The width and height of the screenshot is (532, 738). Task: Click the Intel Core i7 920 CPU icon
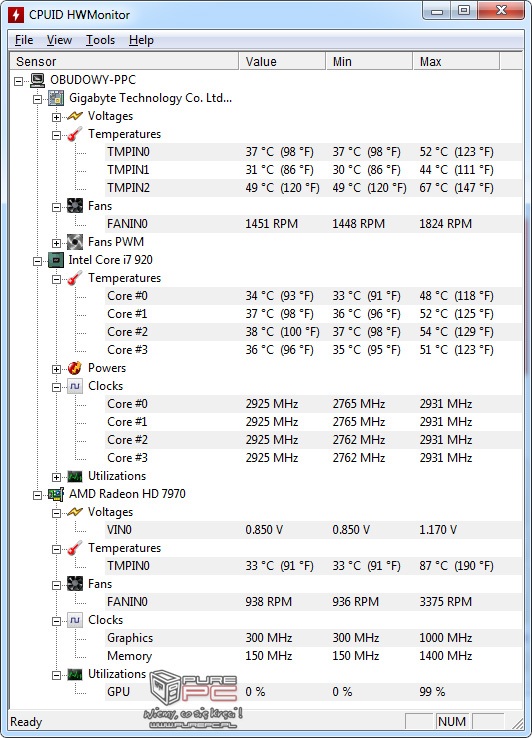[56, 260]
